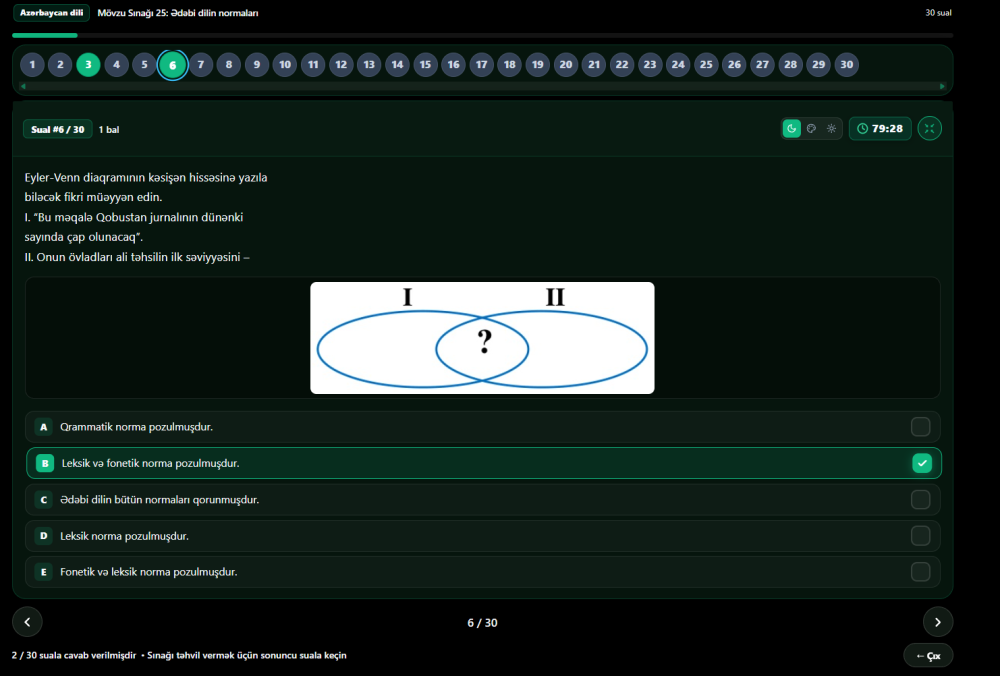This screenshot has height=676, width=1000.
Task: Click the clock icon in the timer
Action: click(x=862, y=129)
